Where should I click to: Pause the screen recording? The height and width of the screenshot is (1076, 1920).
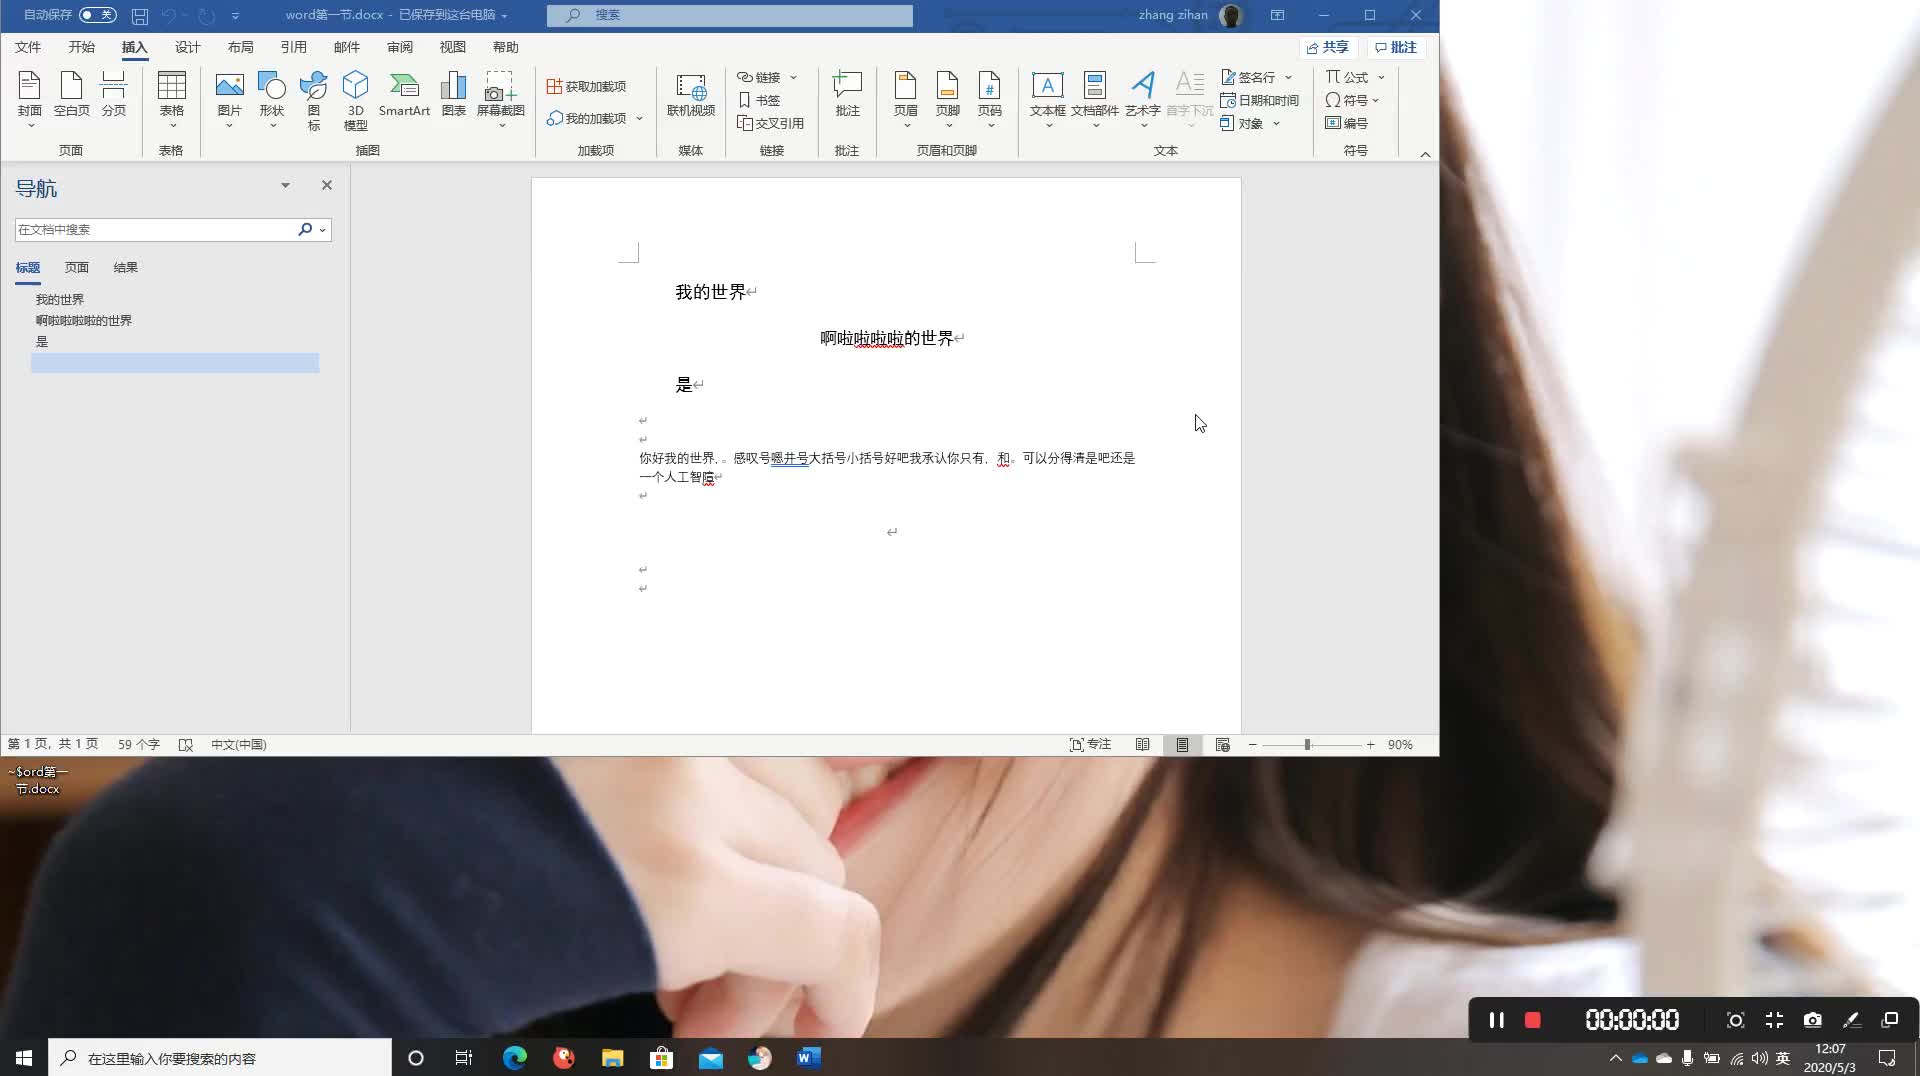(x=1496, y=1020)
